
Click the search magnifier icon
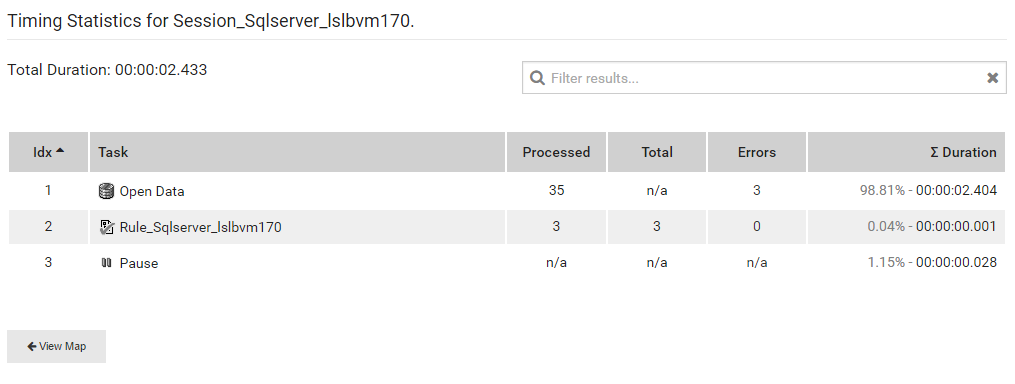click(x=537, y=78)
